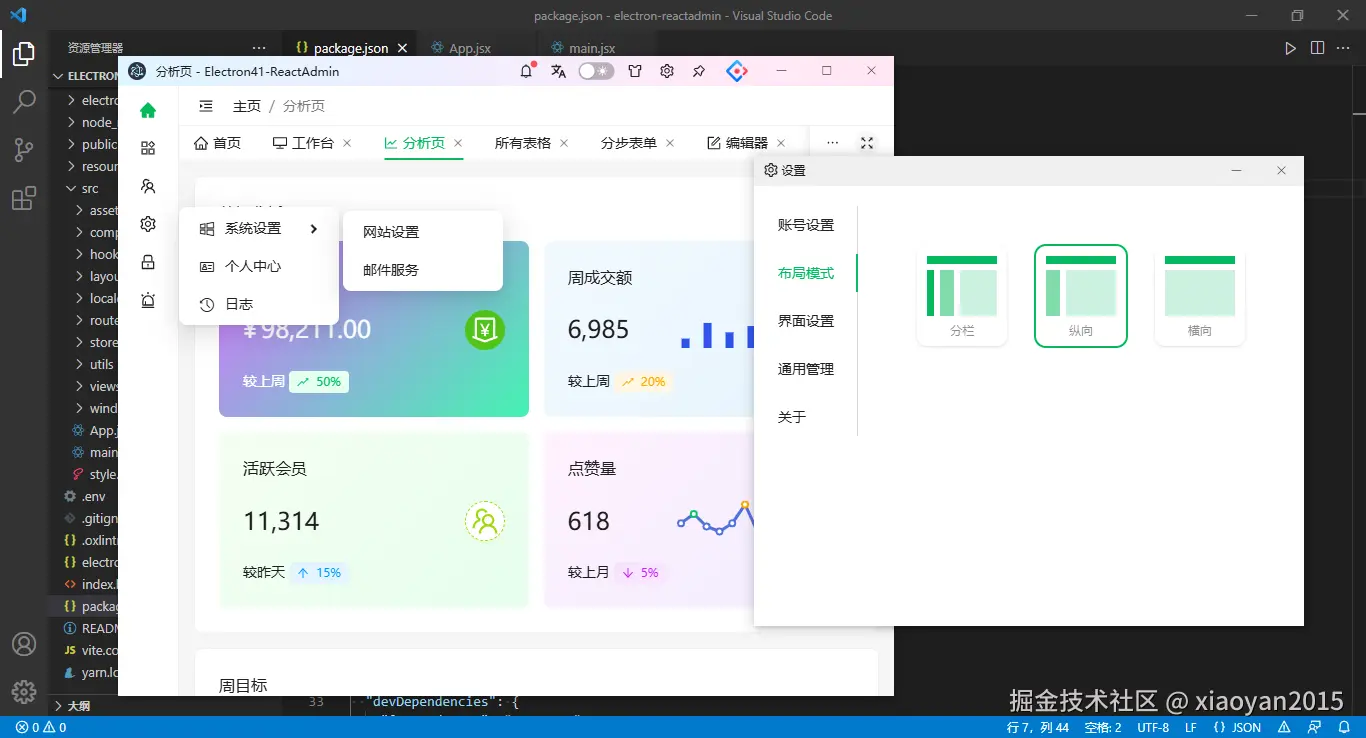The width and height of the screenshot is (1366, 738).
Task: Click the user management icon in sidebar
Action: tap(148, 186)
